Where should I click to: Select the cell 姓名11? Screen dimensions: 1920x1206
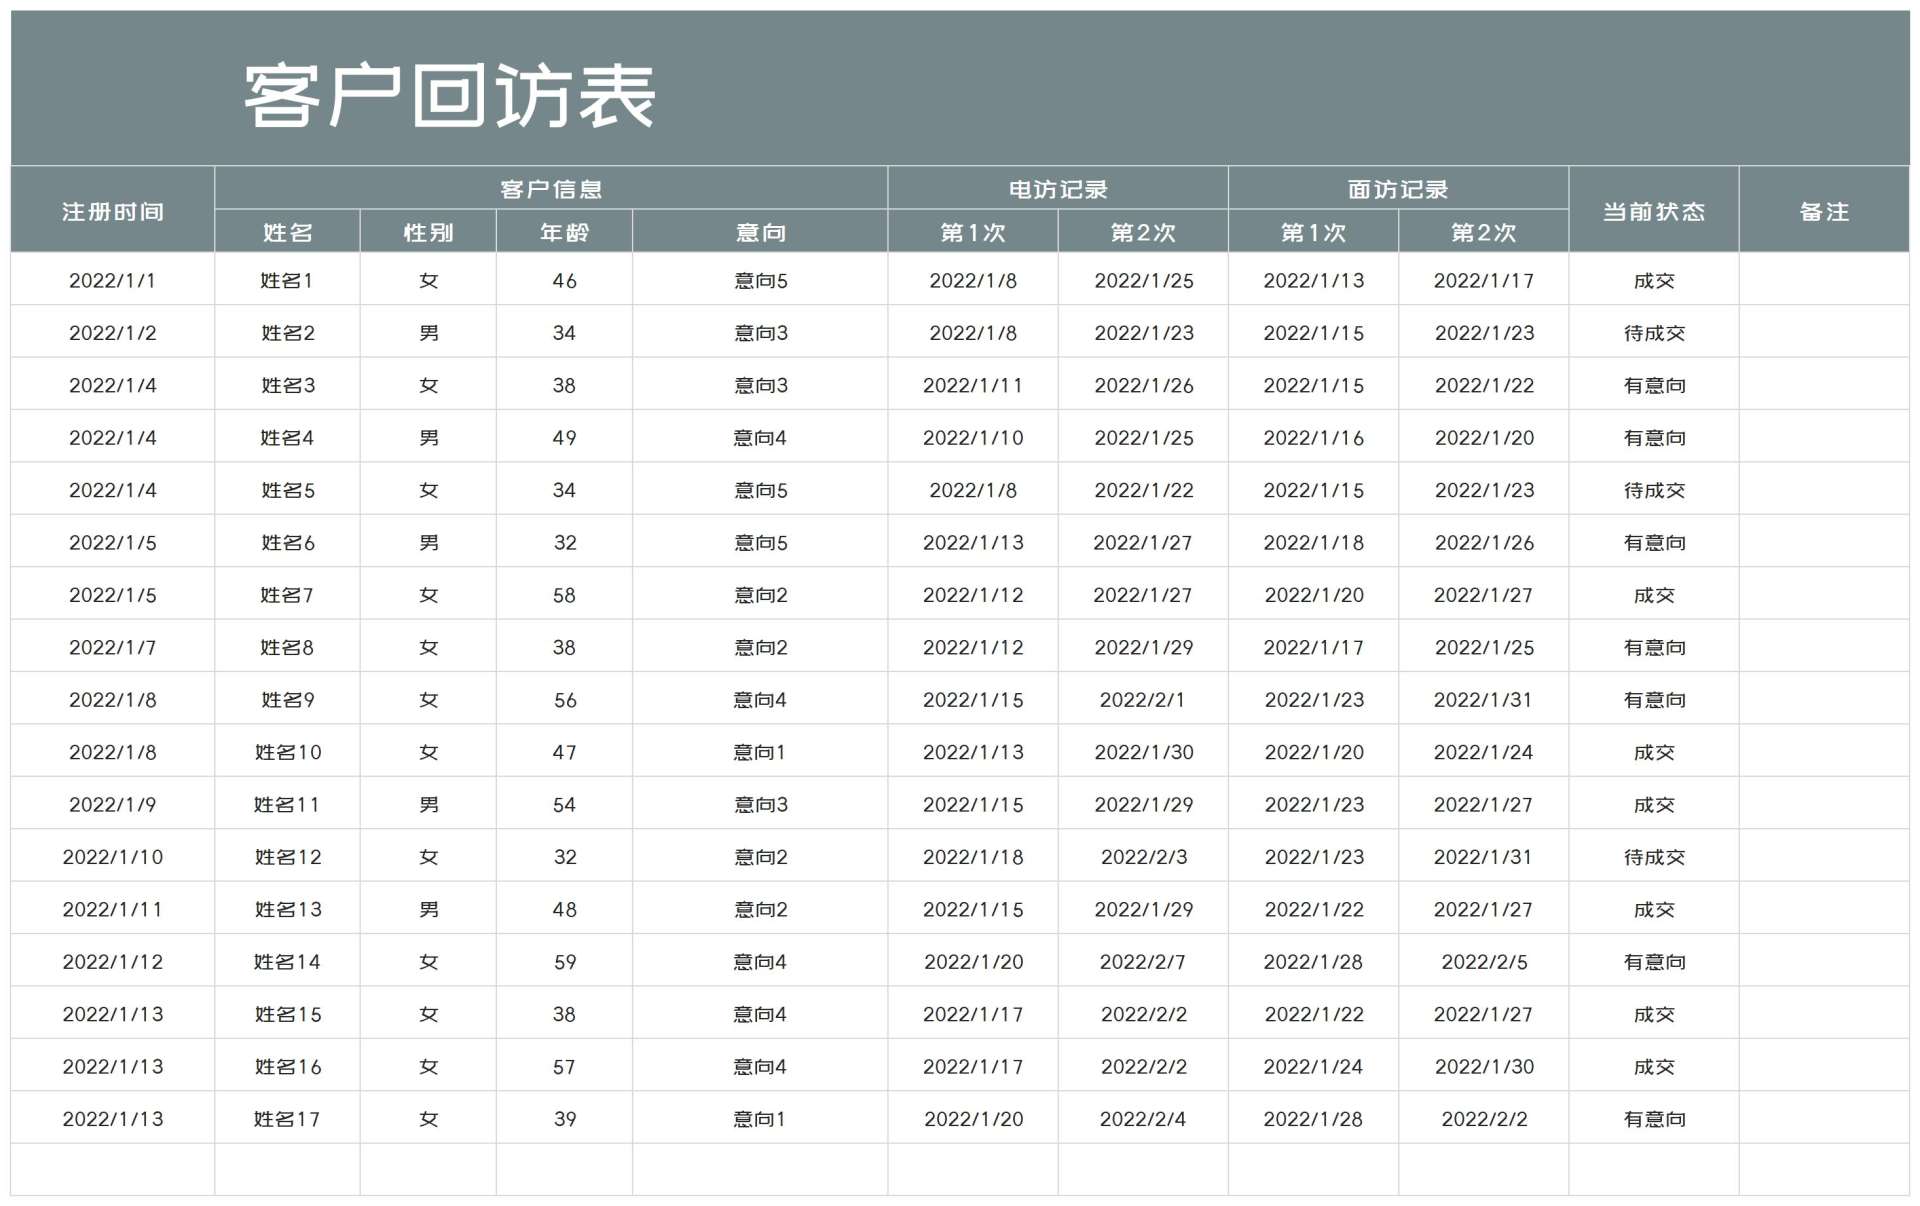(287, 805)
